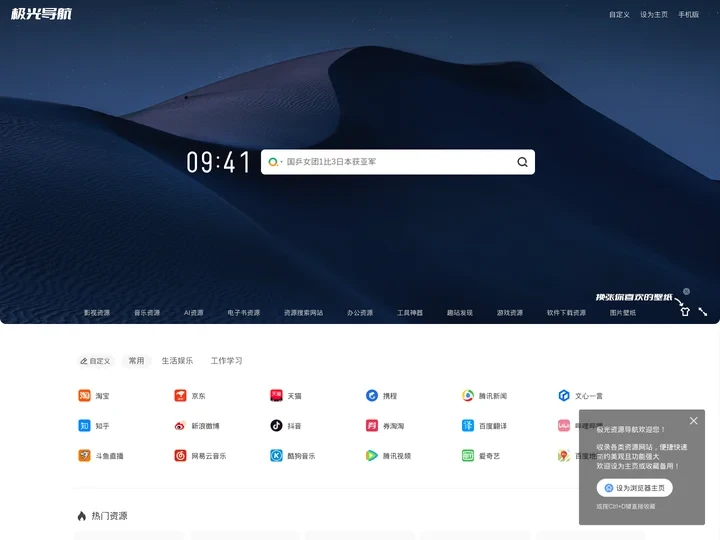
Task: Open the 图片壁纸 category
Action: 623,313
